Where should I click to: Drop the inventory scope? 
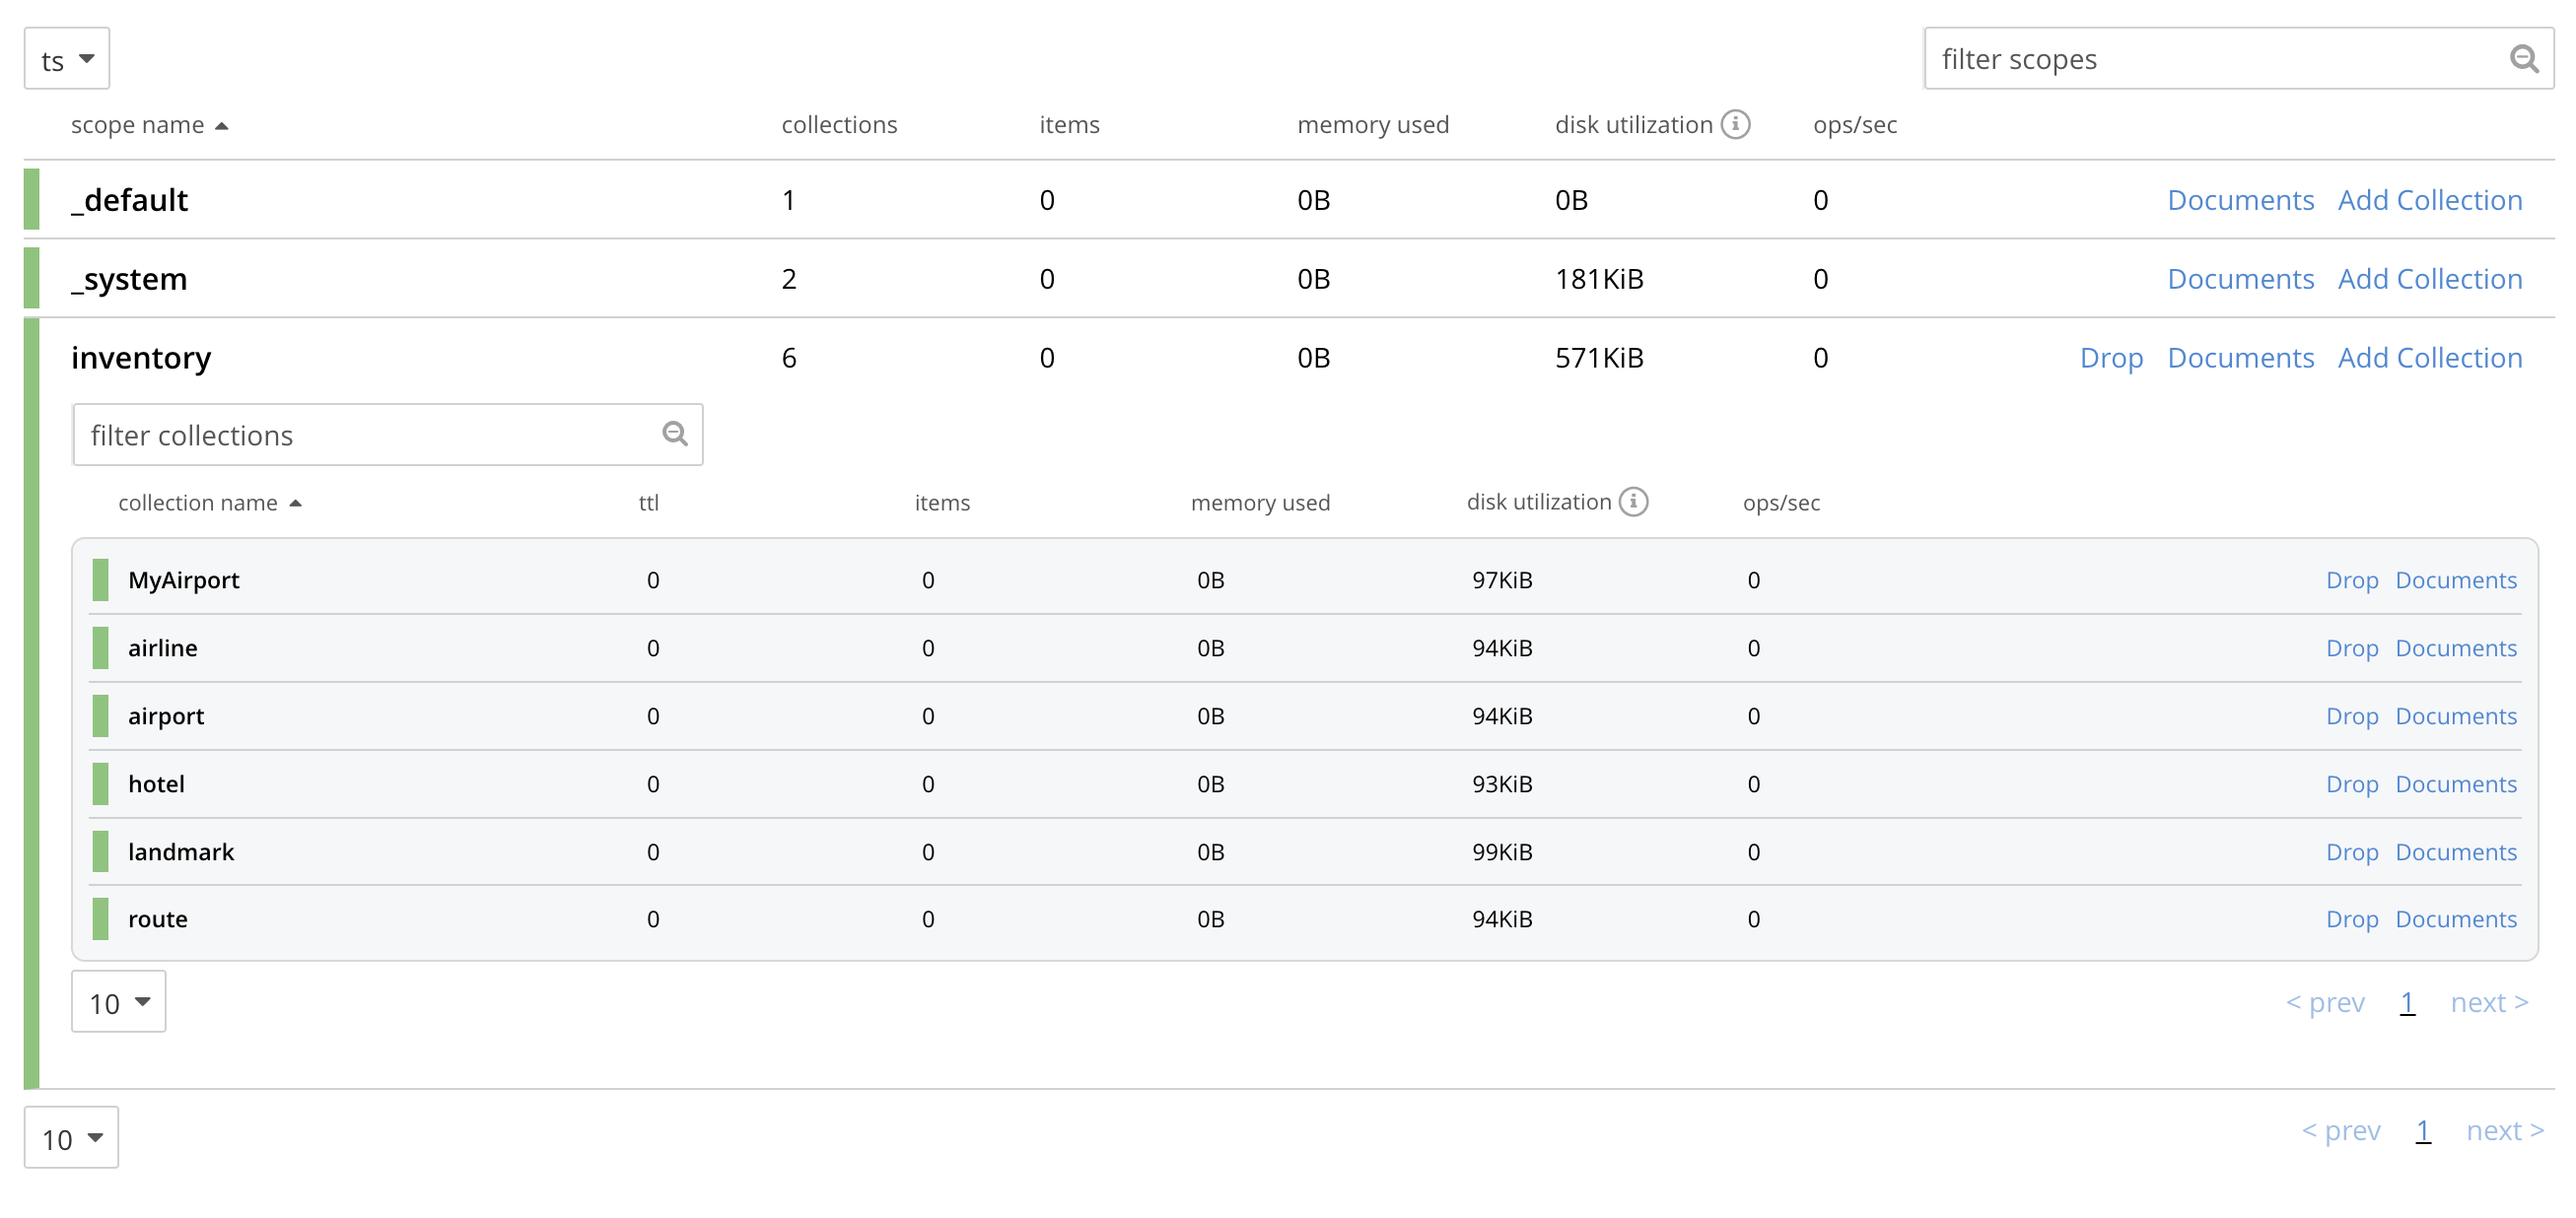(2110, 358)
